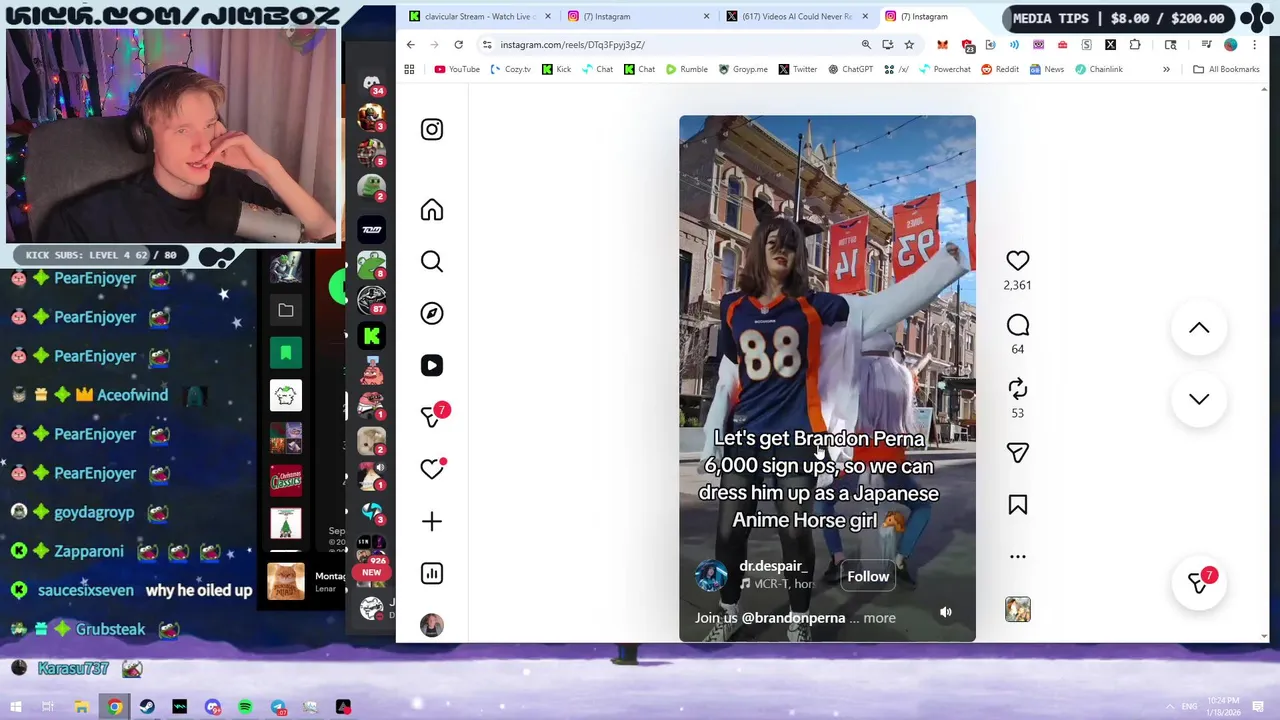Open the reel's three-dot more options

tap(1017, 557)
